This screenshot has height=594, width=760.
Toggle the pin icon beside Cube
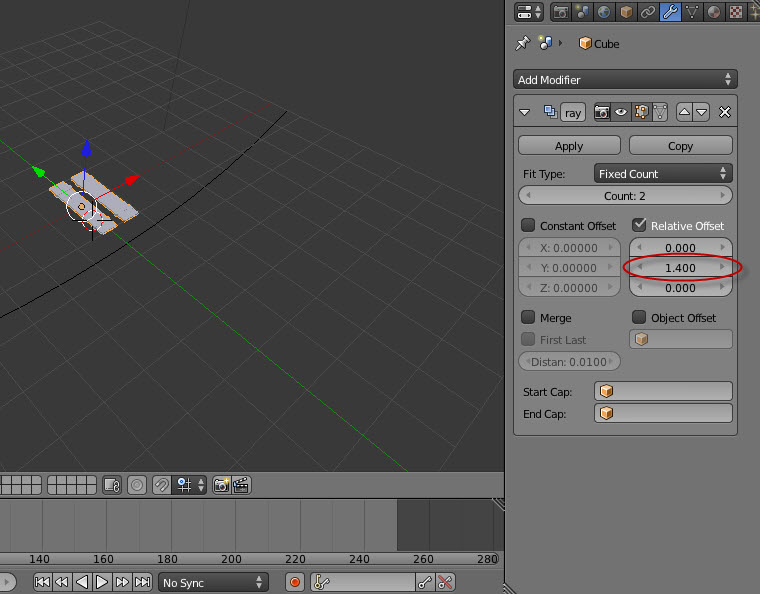coord(522,43)
